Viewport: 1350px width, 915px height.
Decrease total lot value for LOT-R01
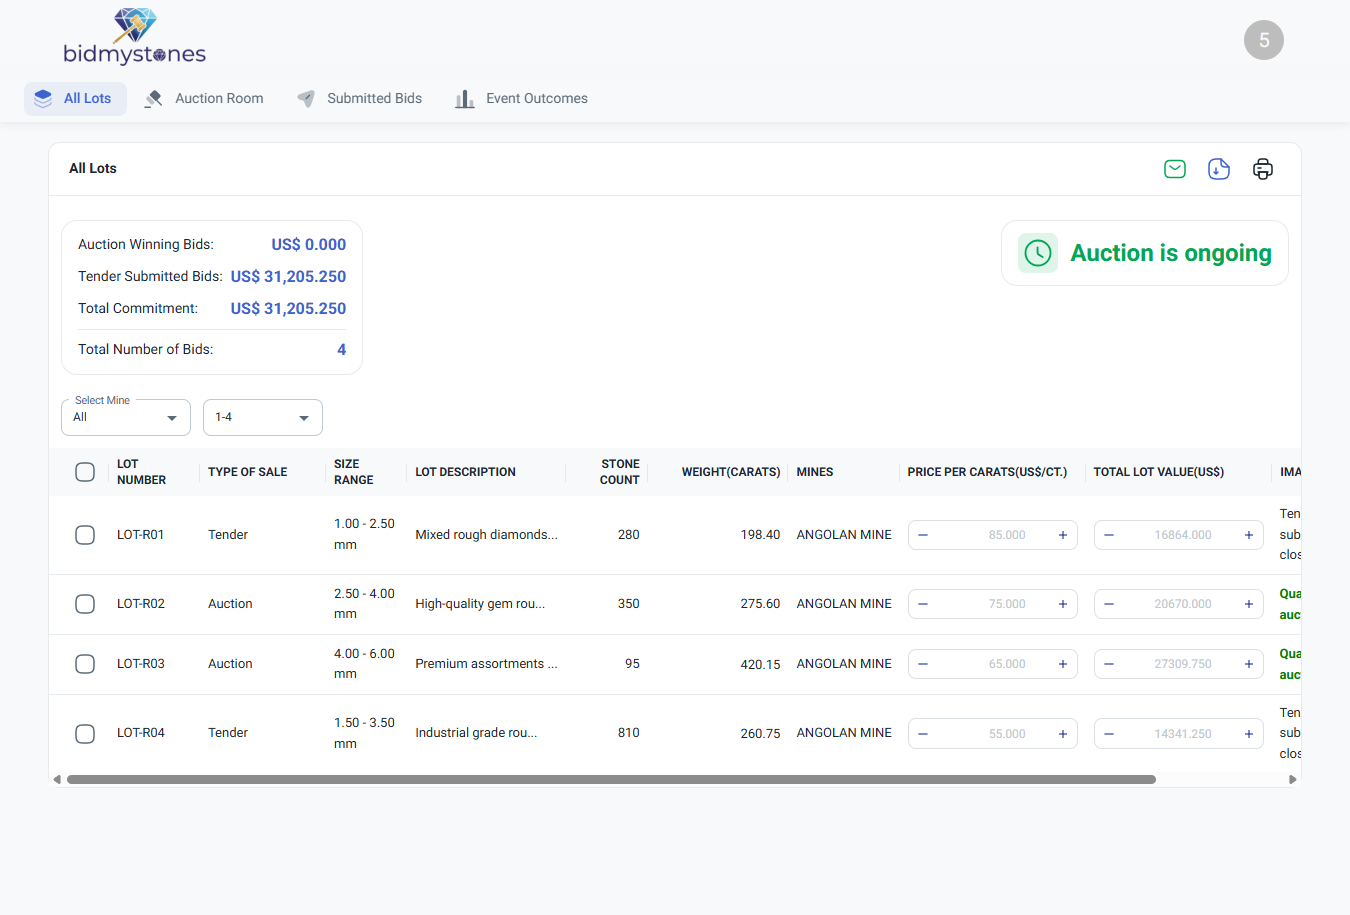point(1109,535)
